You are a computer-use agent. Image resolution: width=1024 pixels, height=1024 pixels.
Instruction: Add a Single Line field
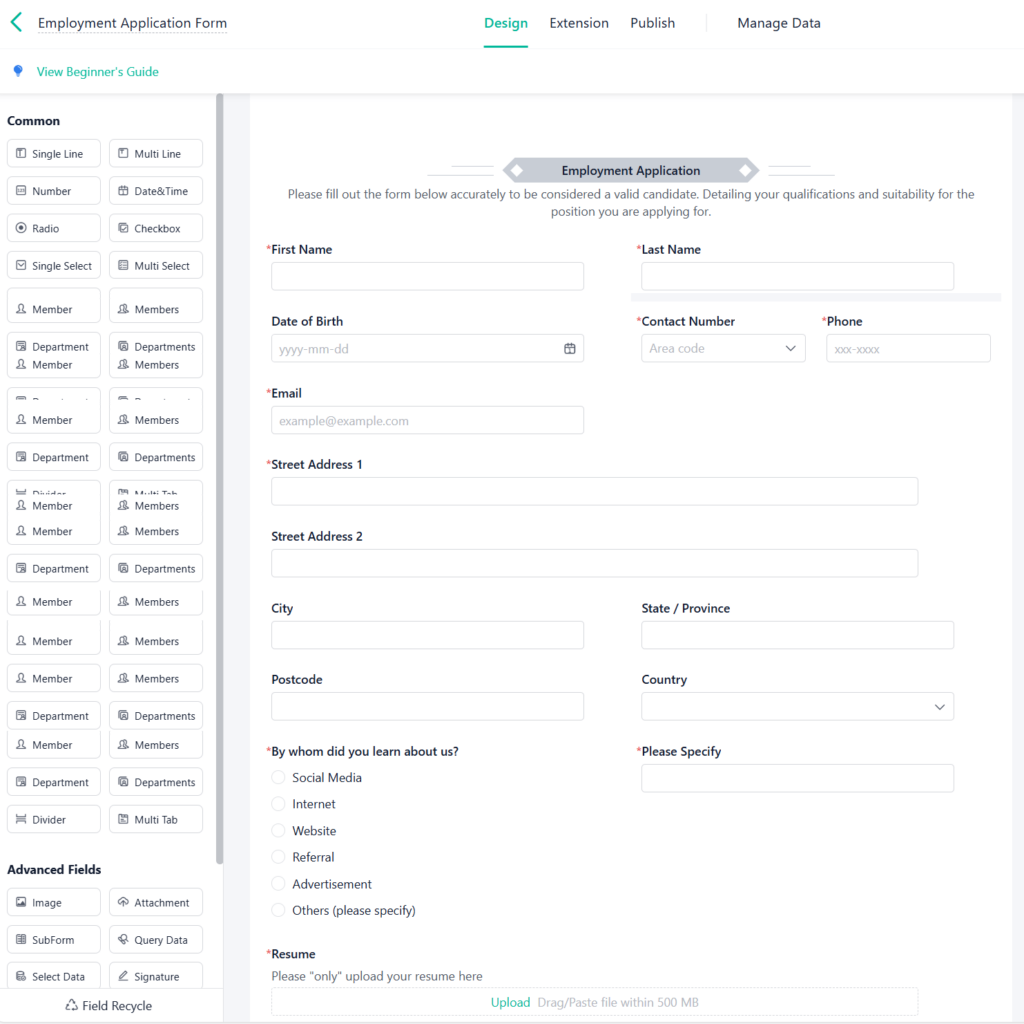pyautogui.click(x=54, y=154)
